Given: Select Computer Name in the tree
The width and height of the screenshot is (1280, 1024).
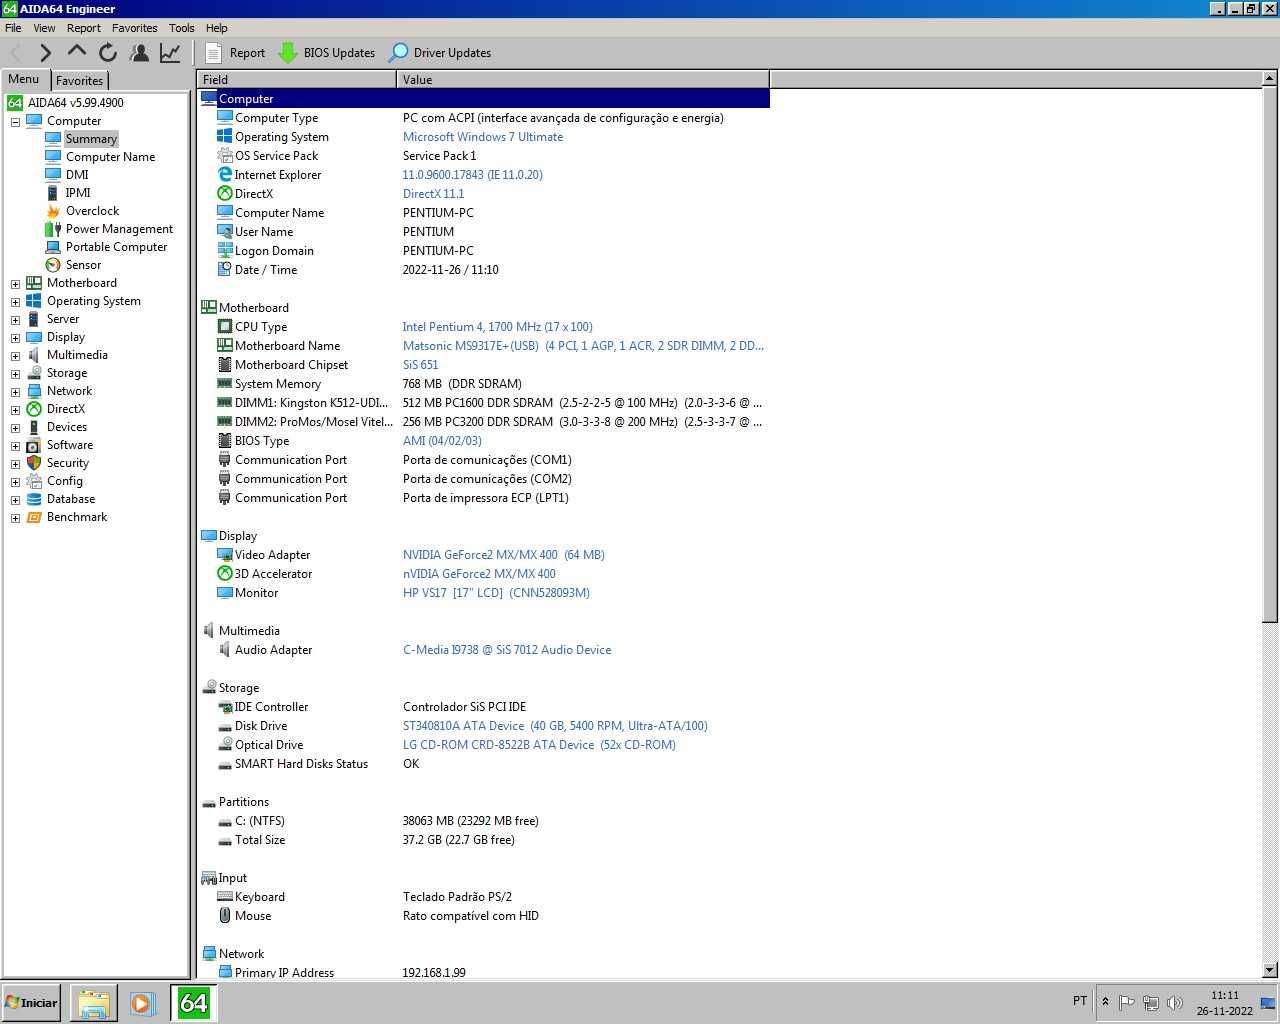Looking at the screenshot, I should point(110,157).
